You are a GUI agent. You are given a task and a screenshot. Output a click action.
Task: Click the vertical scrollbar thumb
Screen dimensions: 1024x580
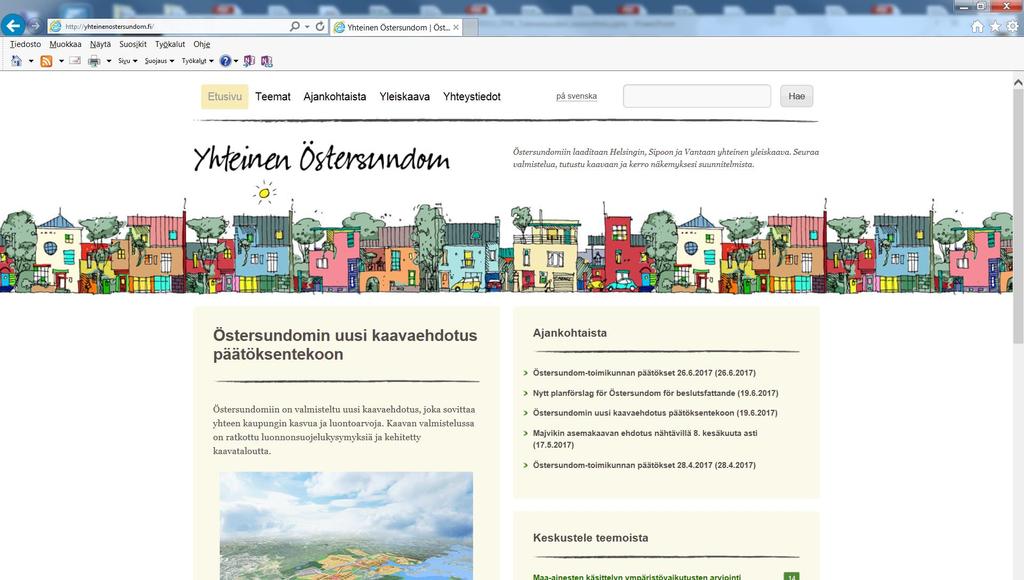[1018, 216]
